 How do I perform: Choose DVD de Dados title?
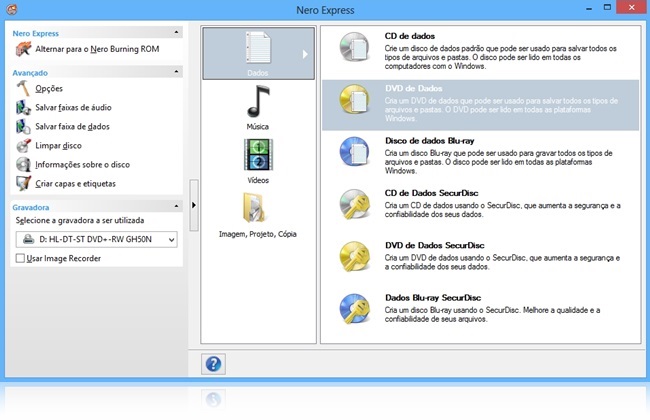click(x=414, y=88)
